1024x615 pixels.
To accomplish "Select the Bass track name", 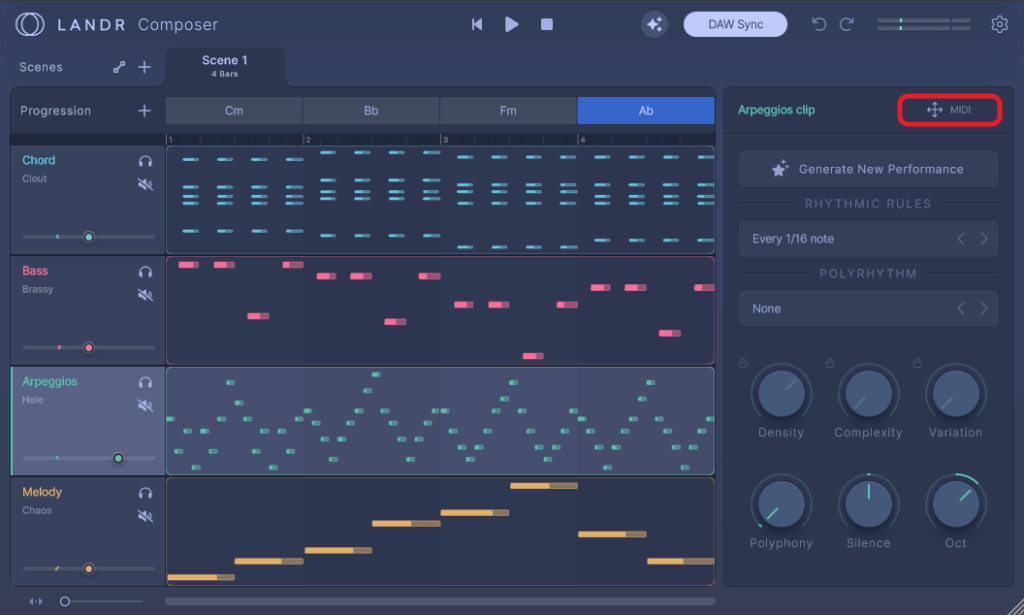I will 35,270.
